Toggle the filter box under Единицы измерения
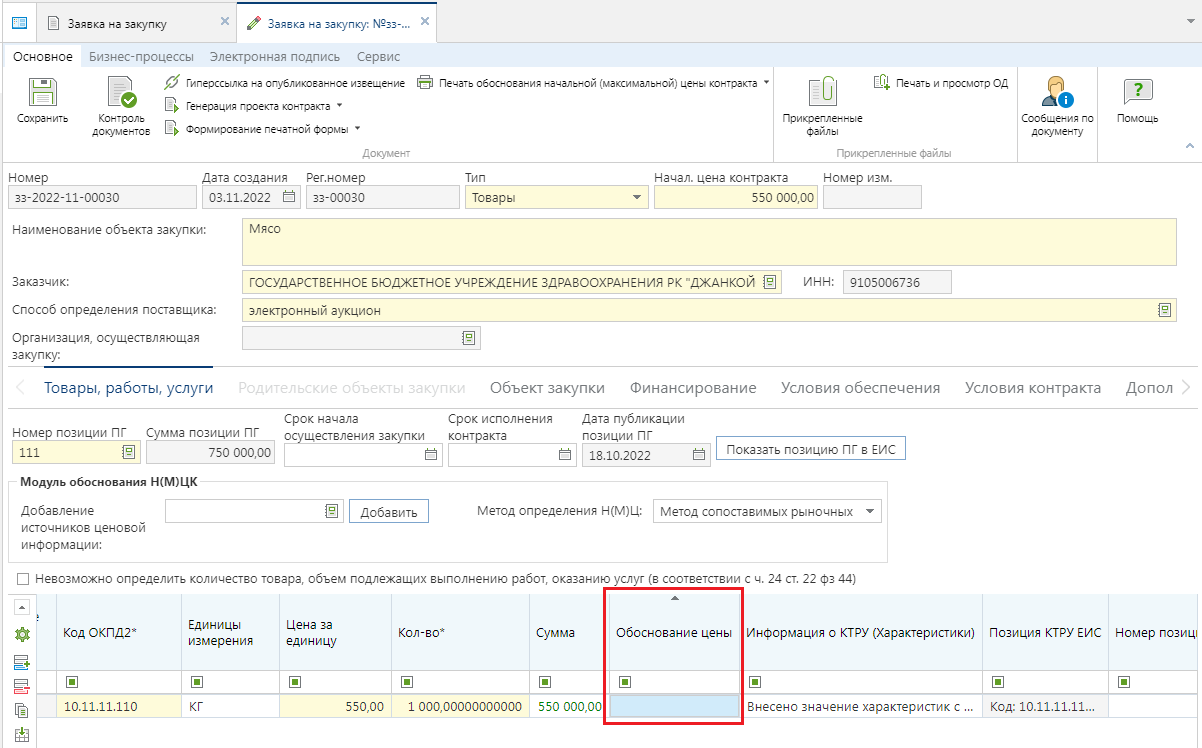The height and width of the screenshot is (748, 1202). pyautogui.click(x=196, y=682)
